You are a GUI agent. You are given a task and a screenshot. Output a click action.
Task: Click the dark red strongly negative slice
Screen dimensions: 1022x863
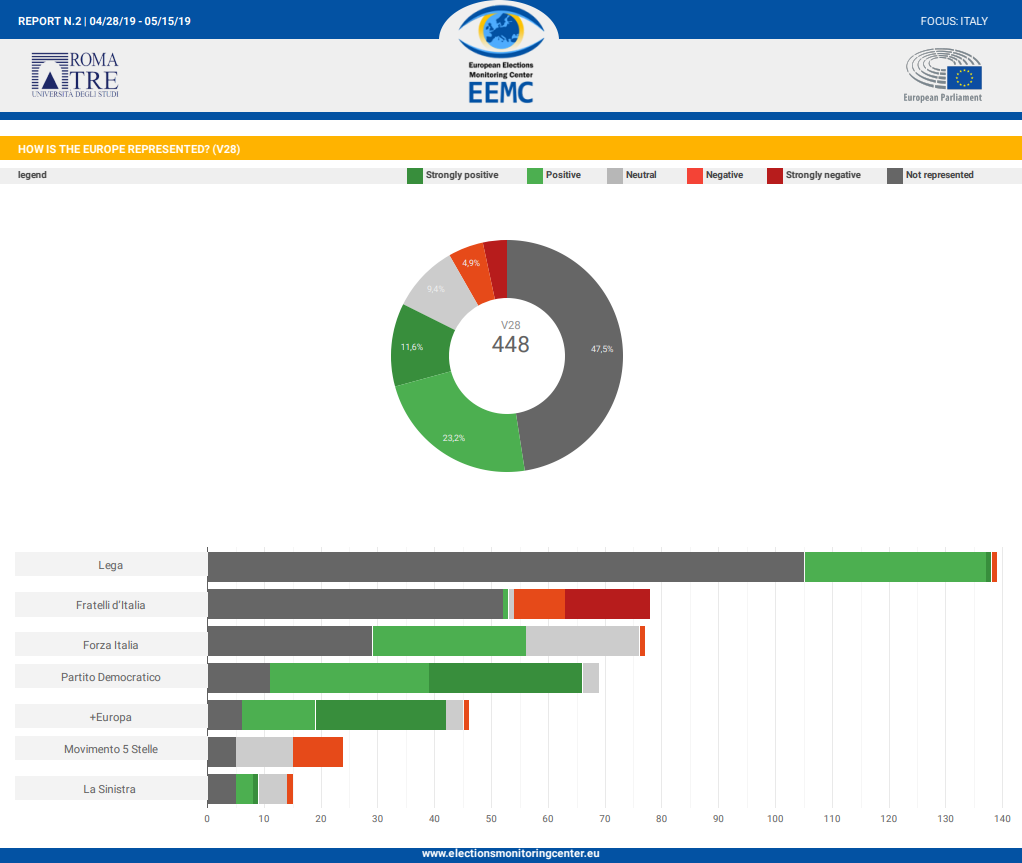[x=497, y=269]
